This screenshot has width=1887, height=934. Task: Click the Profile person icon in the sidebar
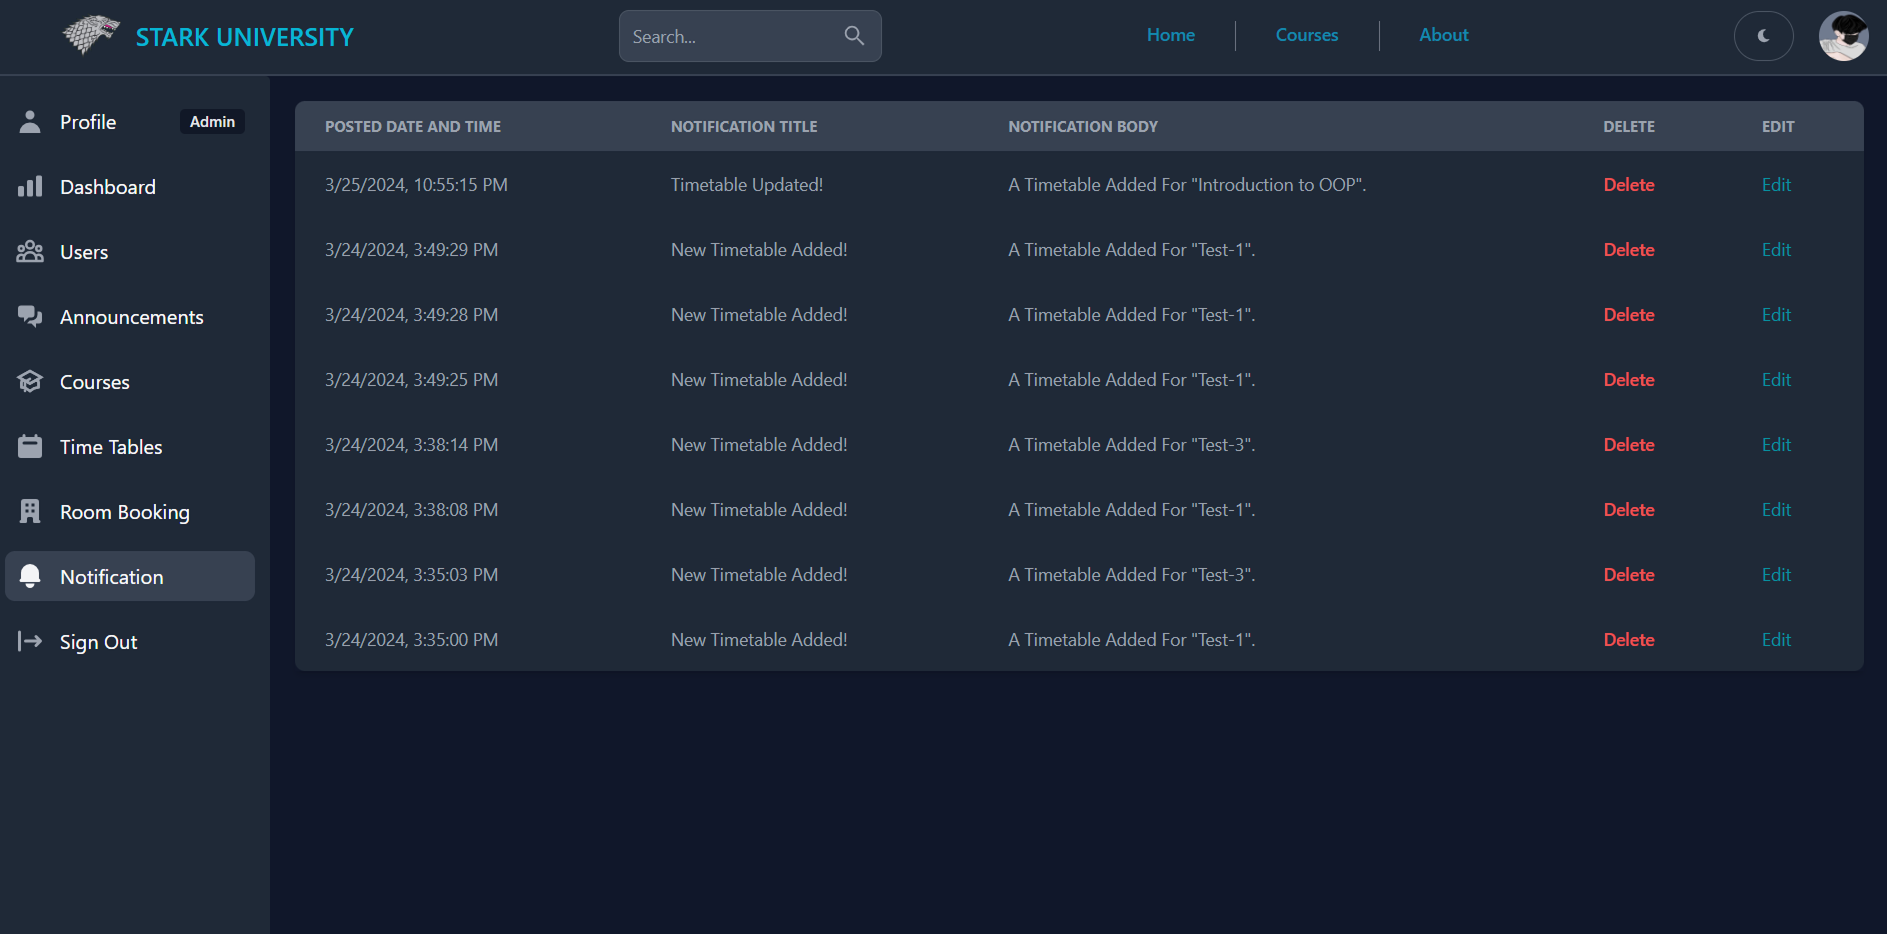[x=30, y=121]
